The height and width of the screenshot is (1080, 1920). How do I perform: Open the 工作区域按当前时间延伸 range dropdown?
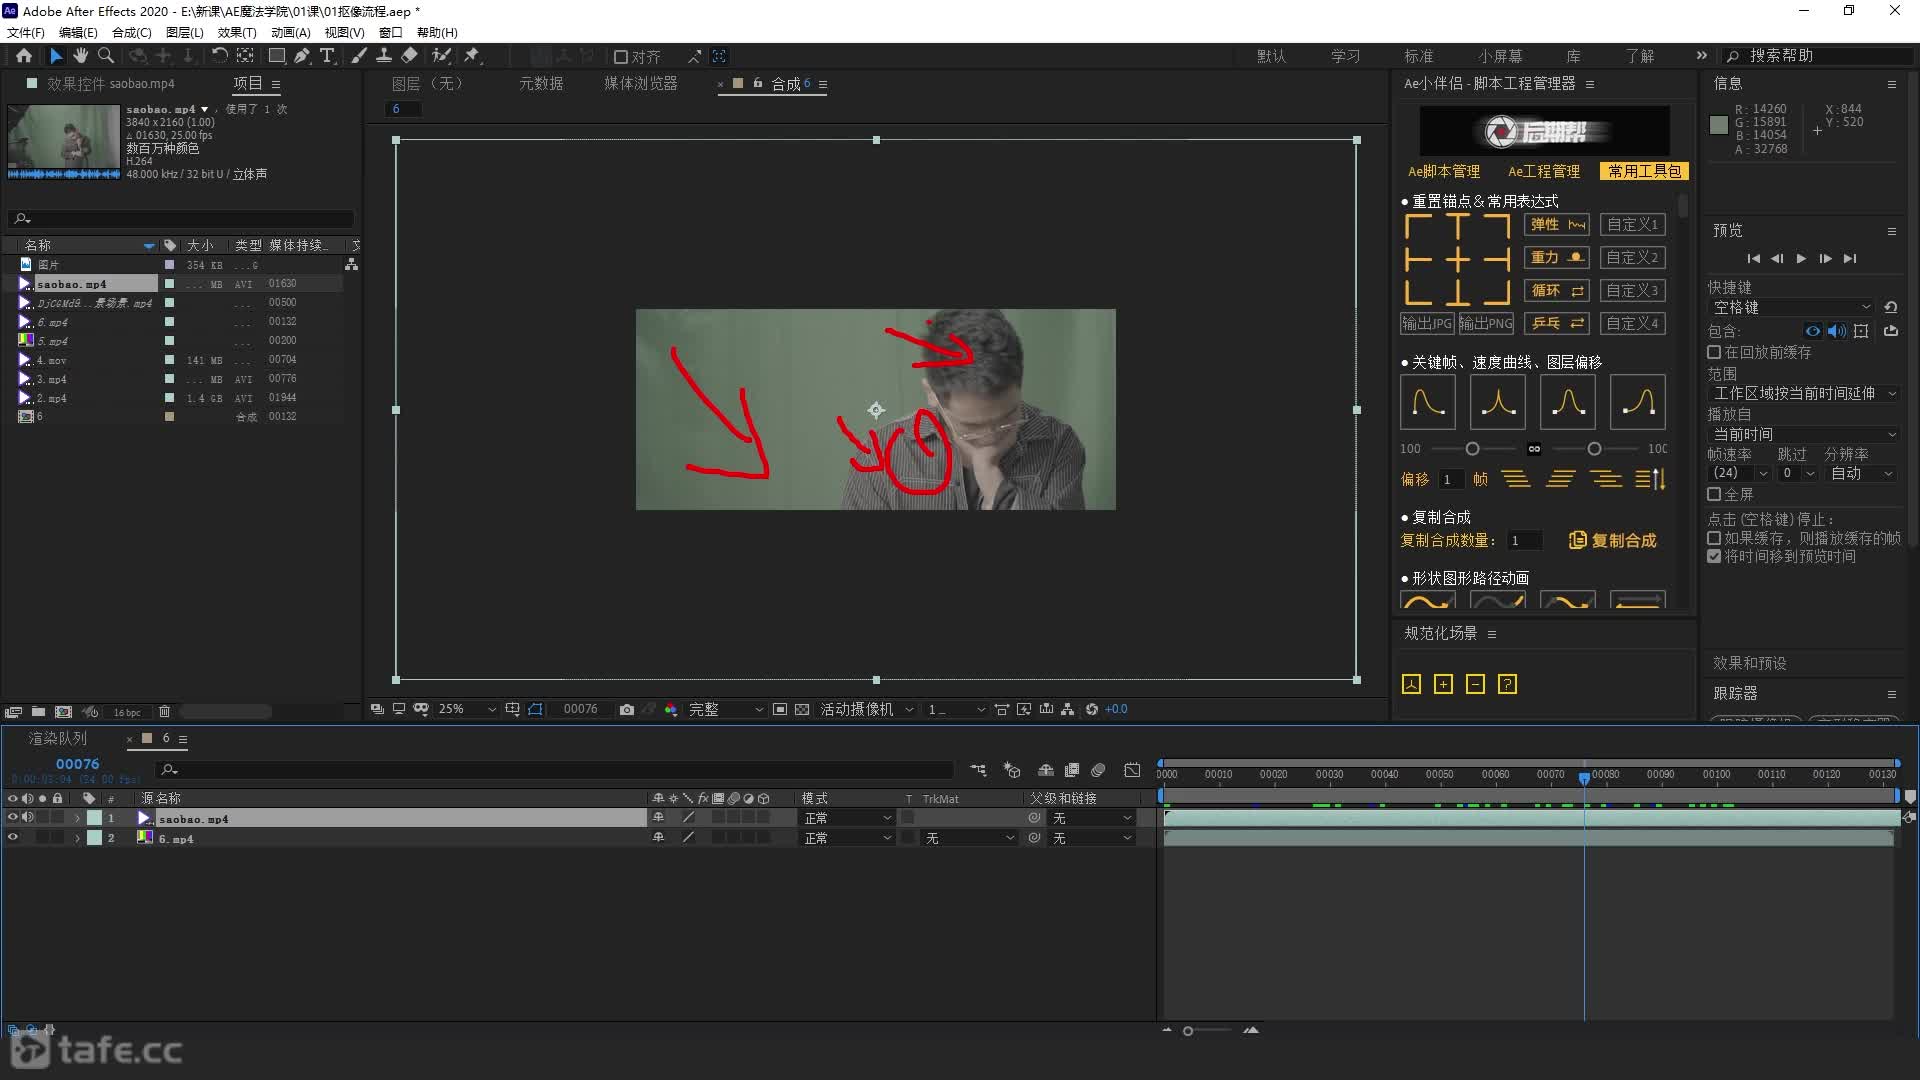[1804, 394]
